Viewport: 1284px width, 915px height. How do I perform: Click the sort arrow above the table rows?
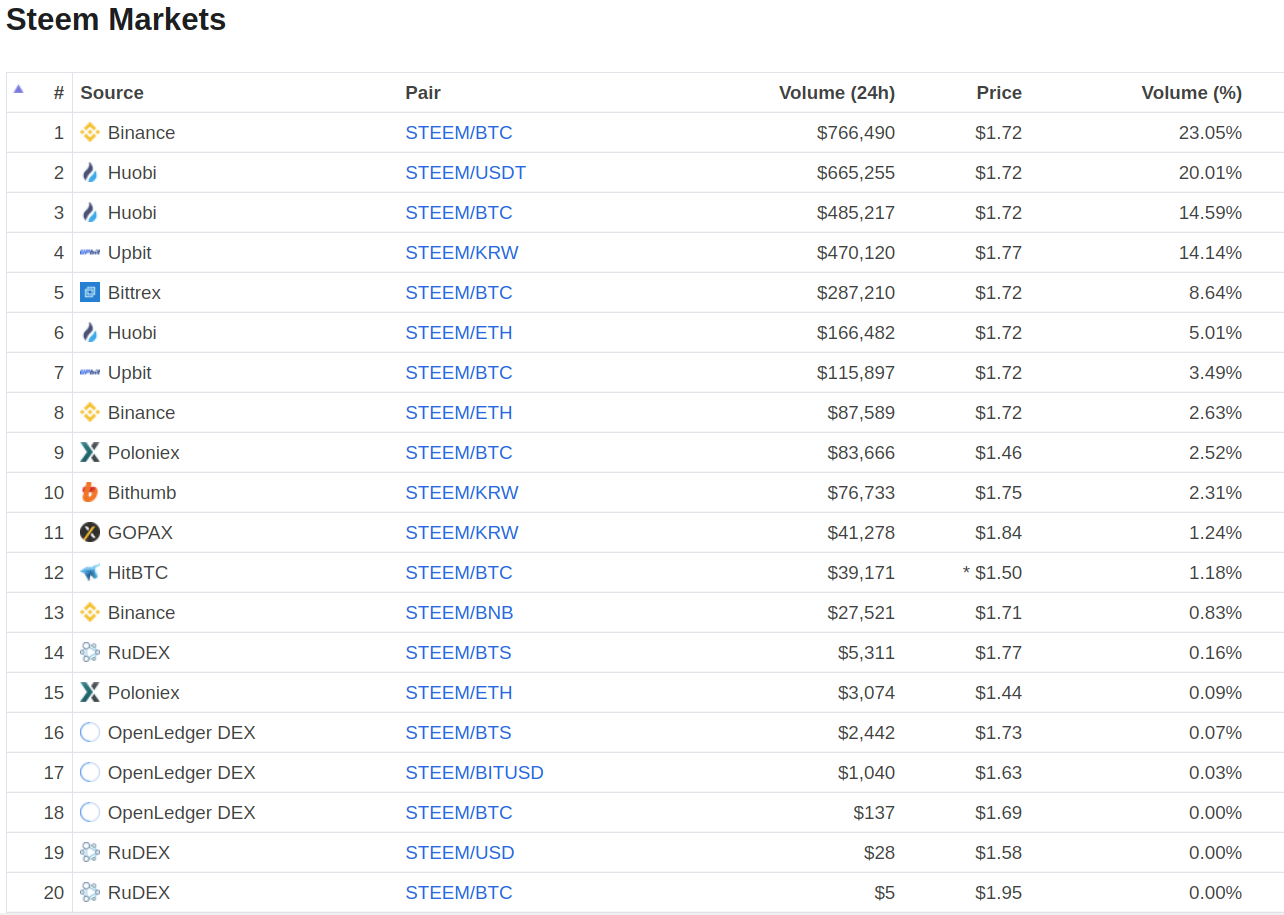18,89
